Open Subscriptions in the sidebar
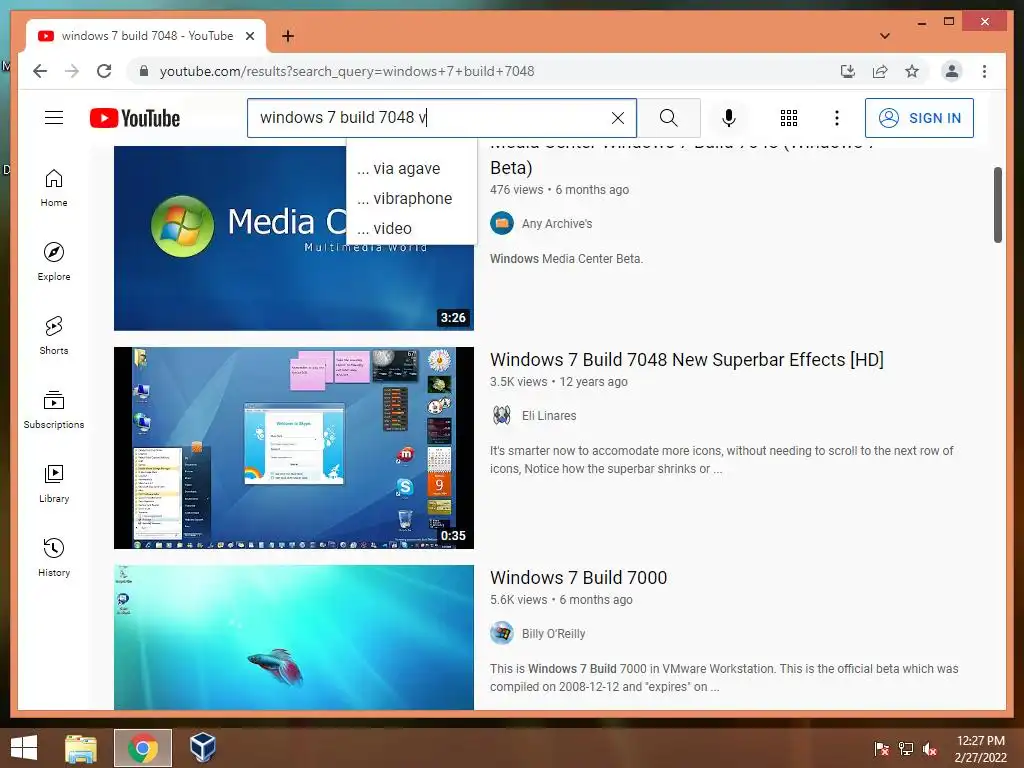Image resolution: width=1024 pixels, height=768 pixels. pos(54,409)
